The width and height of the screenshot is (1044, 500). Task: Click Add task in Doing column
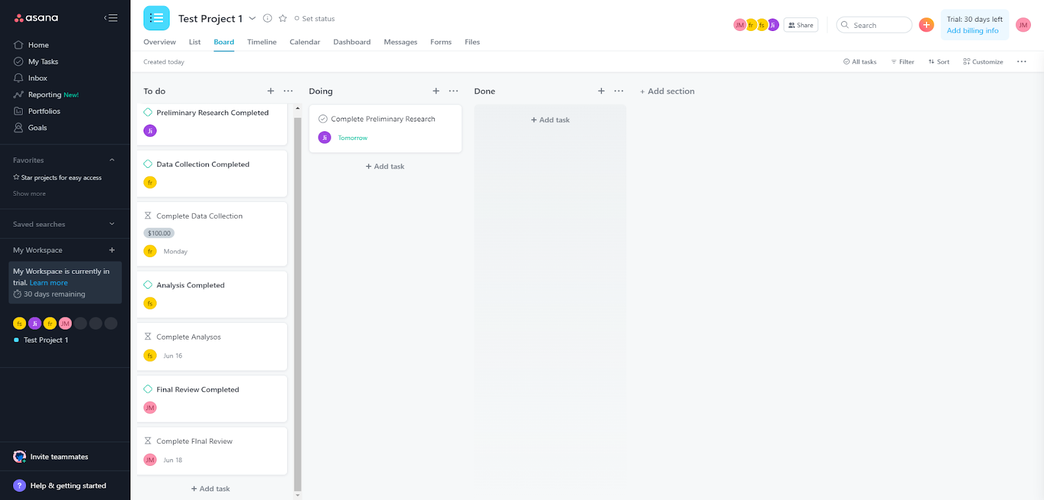[x=385, y=166]
